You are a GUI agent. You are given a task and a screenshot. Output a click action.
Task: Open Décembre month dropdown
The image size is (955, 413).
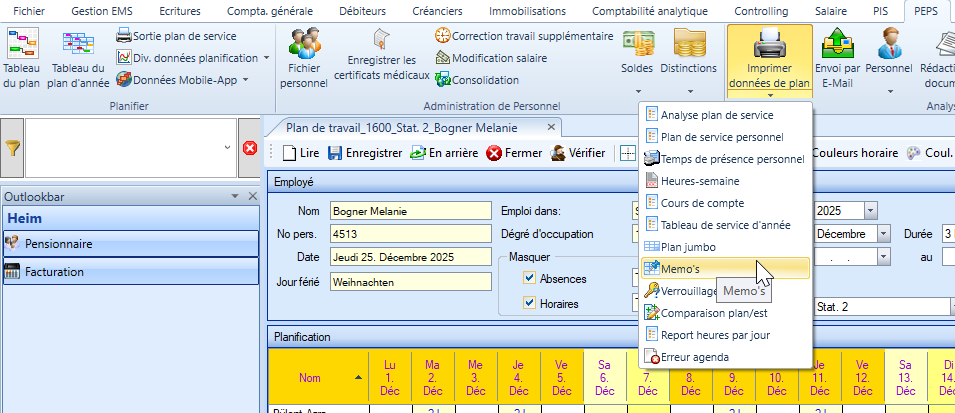pos(884,234)
